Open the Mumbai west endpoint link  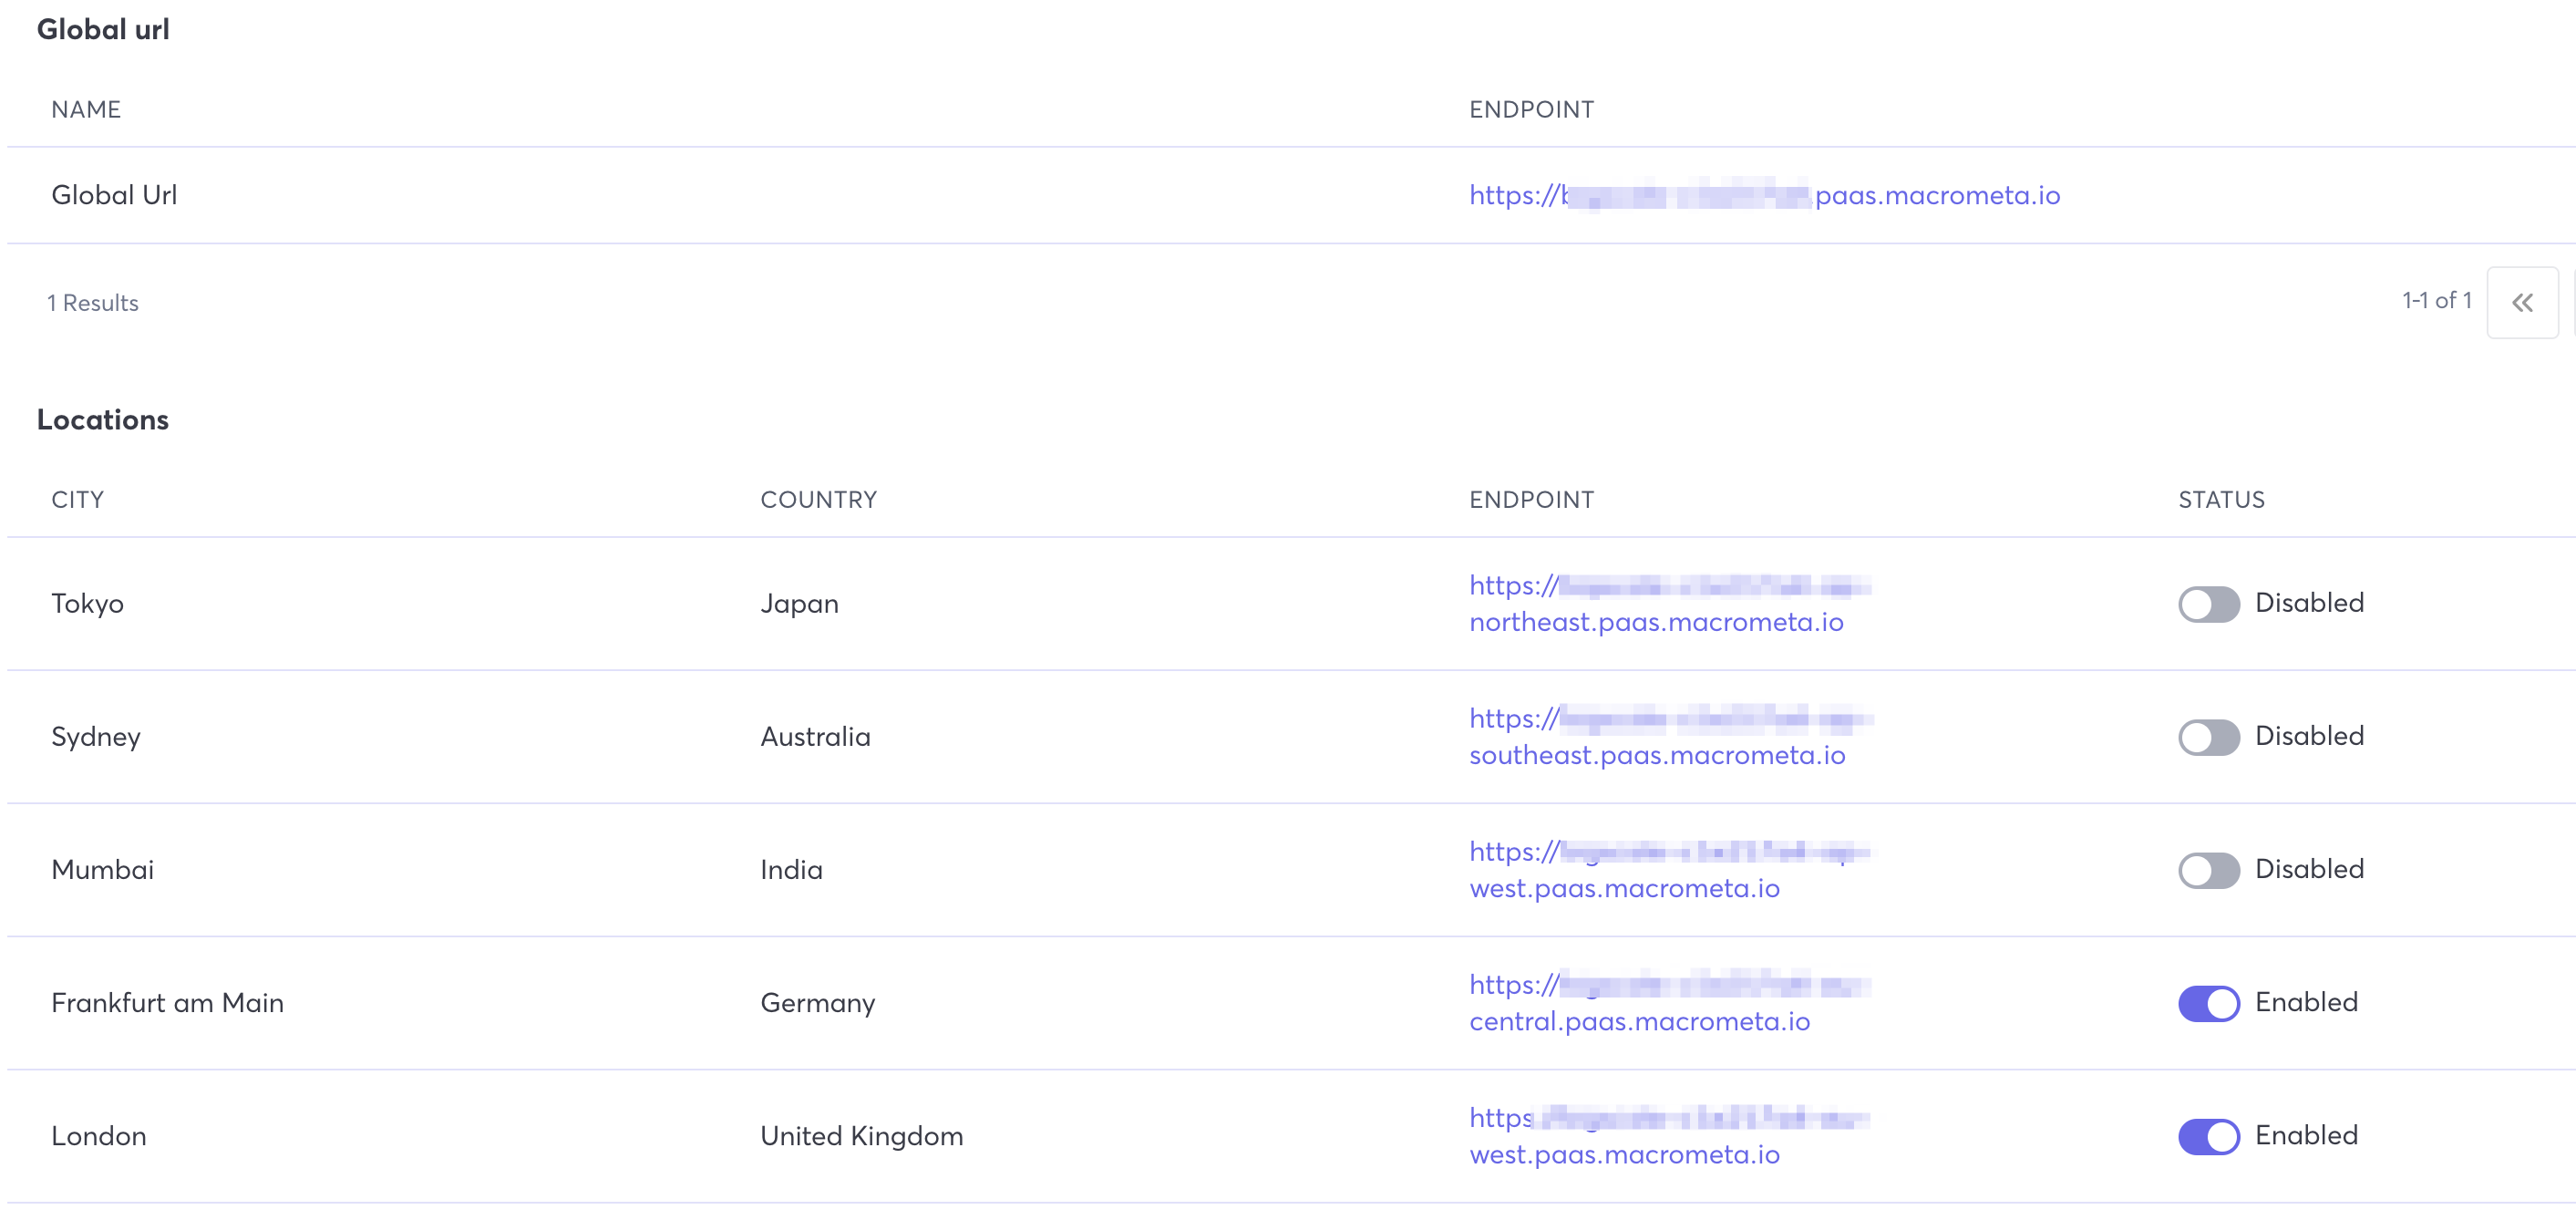coord(1624,889)
